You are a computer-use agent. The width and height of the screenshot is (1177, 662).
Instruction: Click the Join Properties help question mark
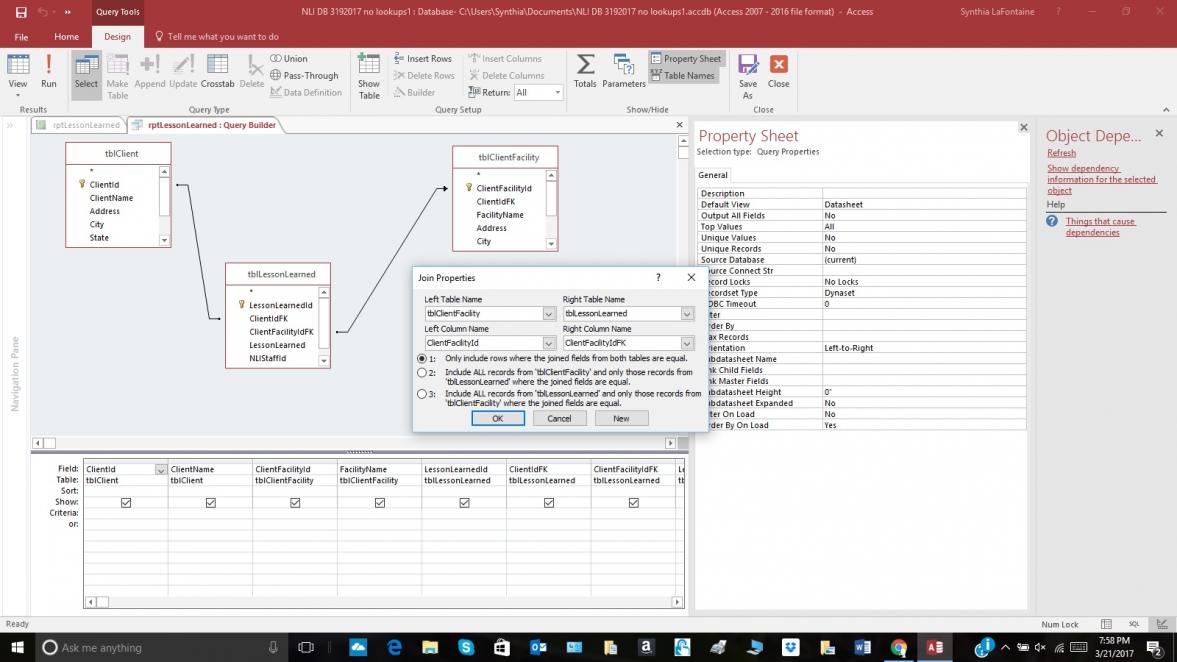[x=658, y=278]
